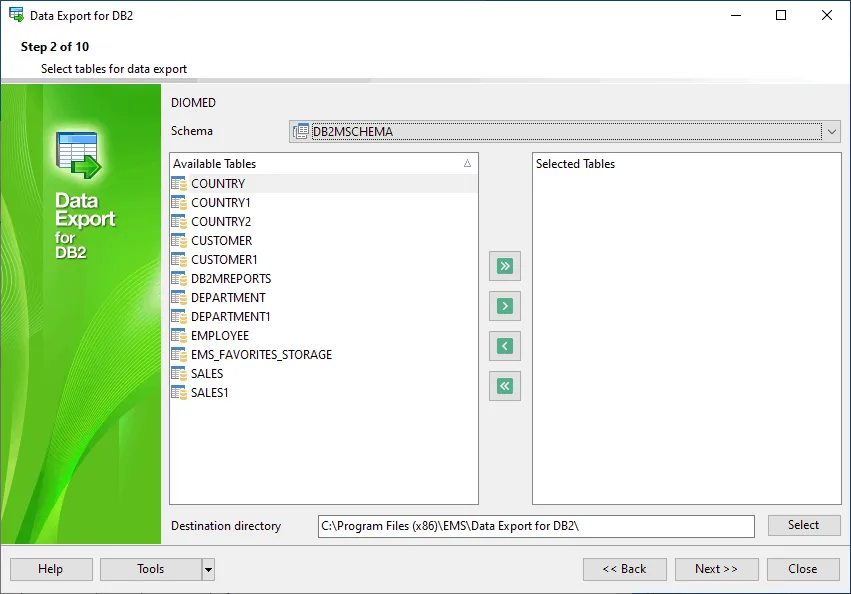The width and height of the screenshot is (851, 594).
Task: Select the DB2MREPORTS table name
Action: coord(231,279)
